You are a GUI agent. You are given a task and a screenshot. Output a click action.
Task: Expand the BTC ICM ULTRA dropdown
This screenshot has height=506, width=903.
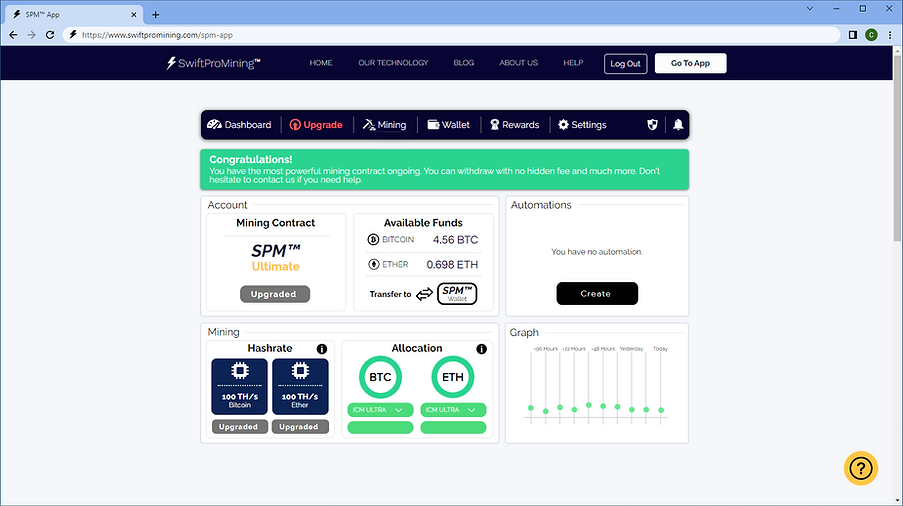pos(380,410)
